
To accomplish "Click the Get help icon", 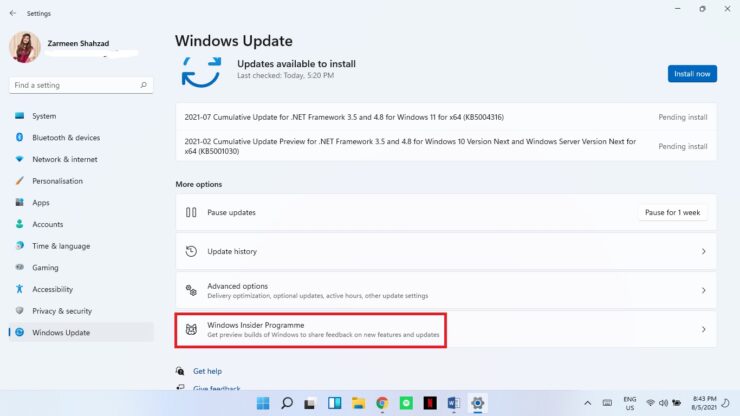I will point(180,371).
